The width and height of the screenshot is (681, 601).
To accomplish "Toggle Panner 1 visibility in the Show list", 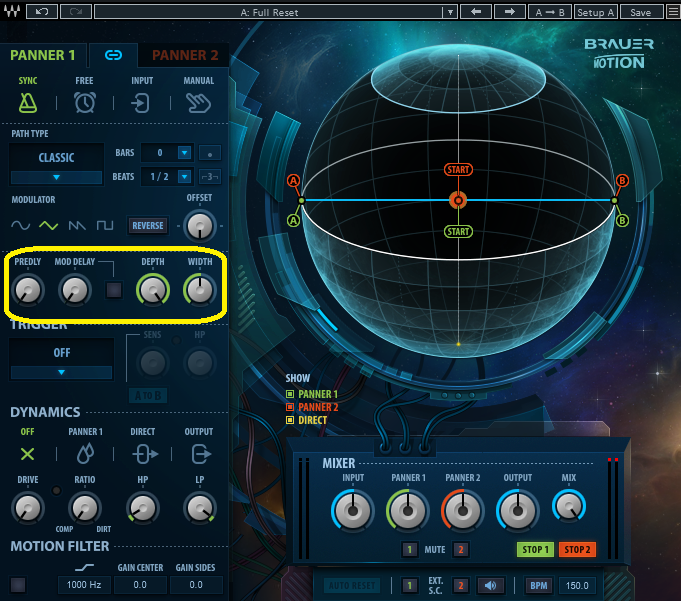I will coord(290,395).
